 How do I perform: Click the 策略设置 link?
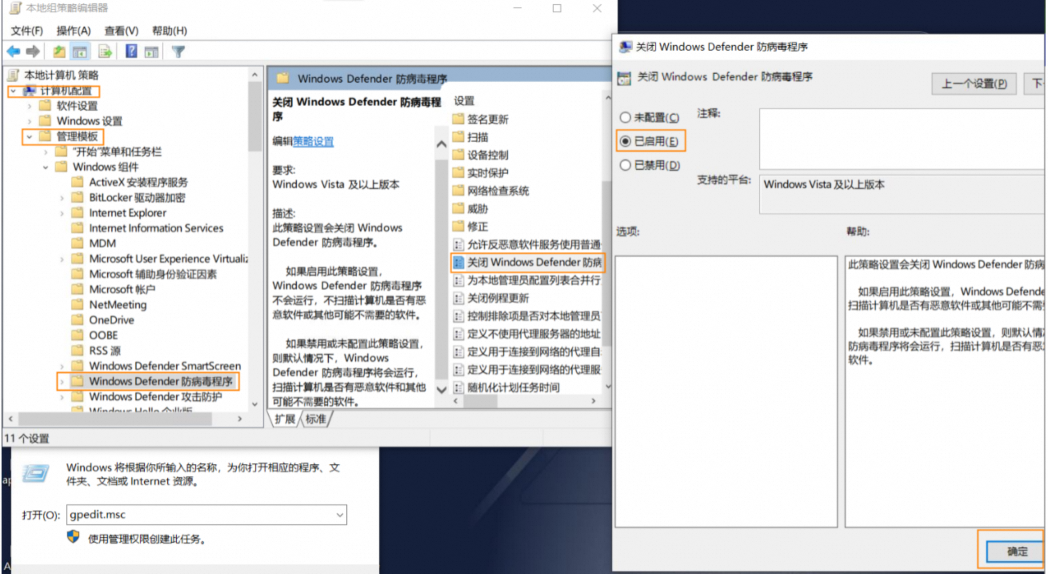click(x=313, y=141)
